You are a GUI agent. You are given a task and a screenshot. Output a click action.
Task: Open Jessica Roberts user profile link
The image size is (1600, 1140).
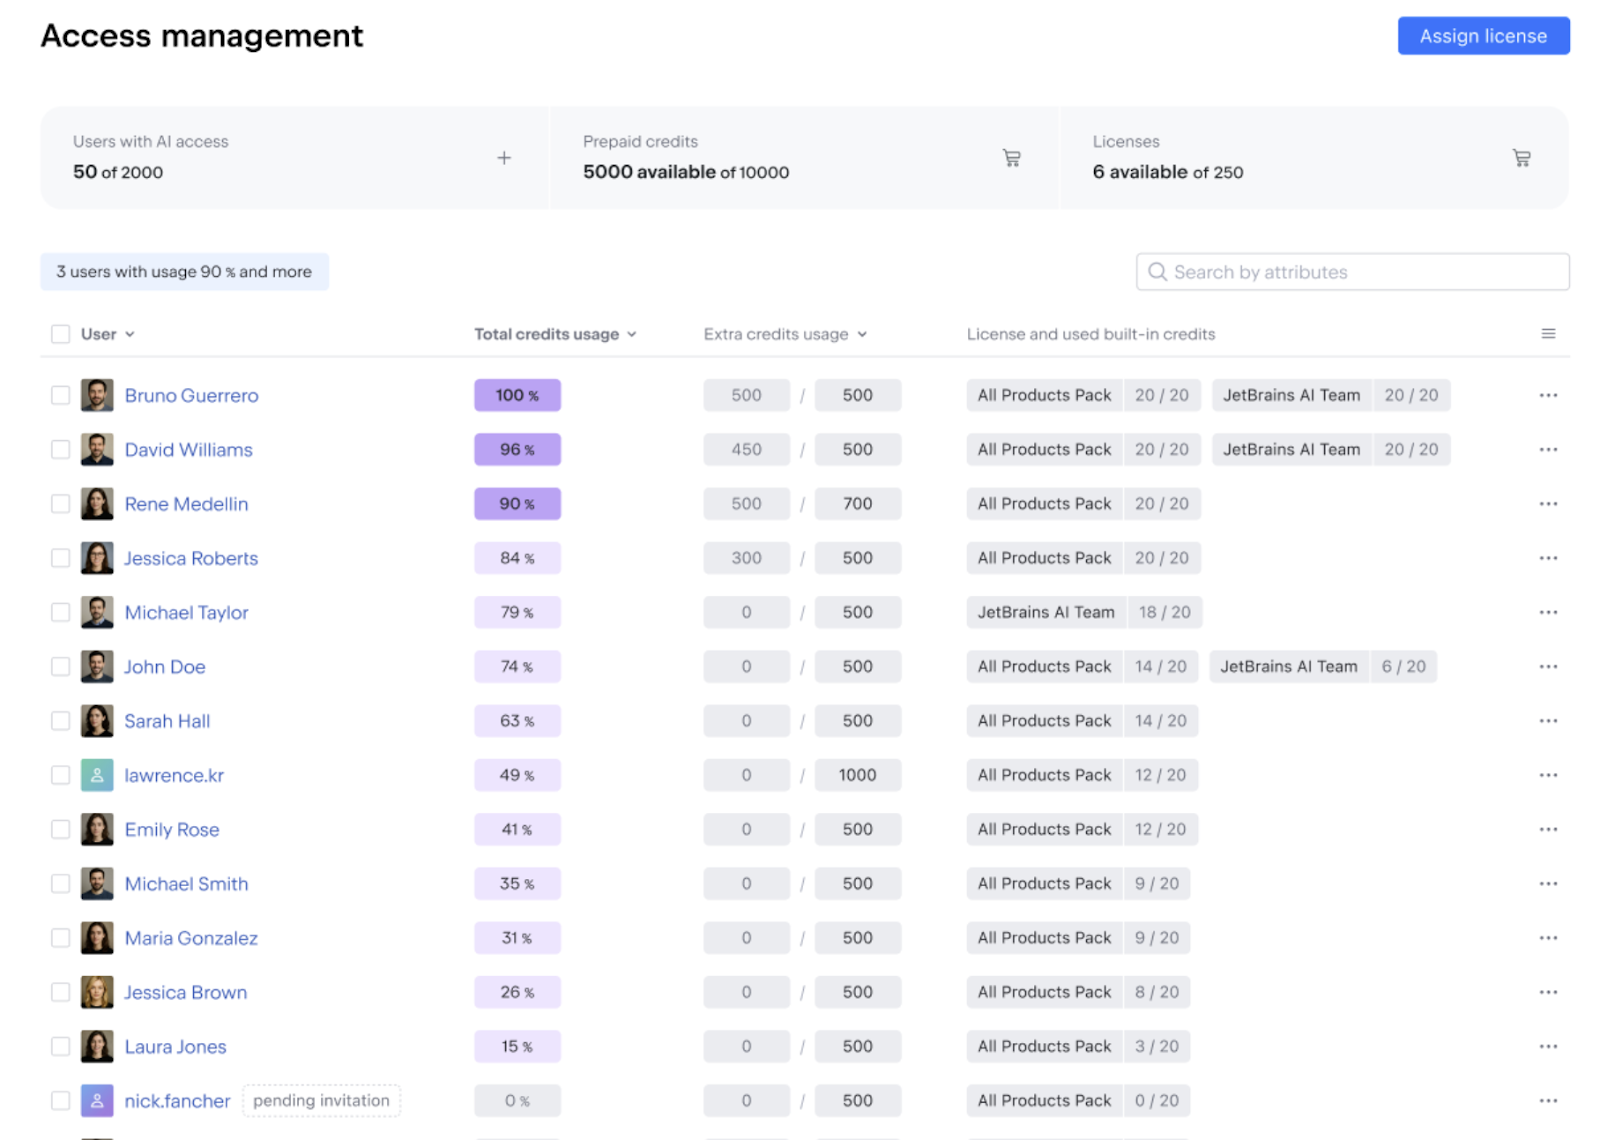[191, 559]
